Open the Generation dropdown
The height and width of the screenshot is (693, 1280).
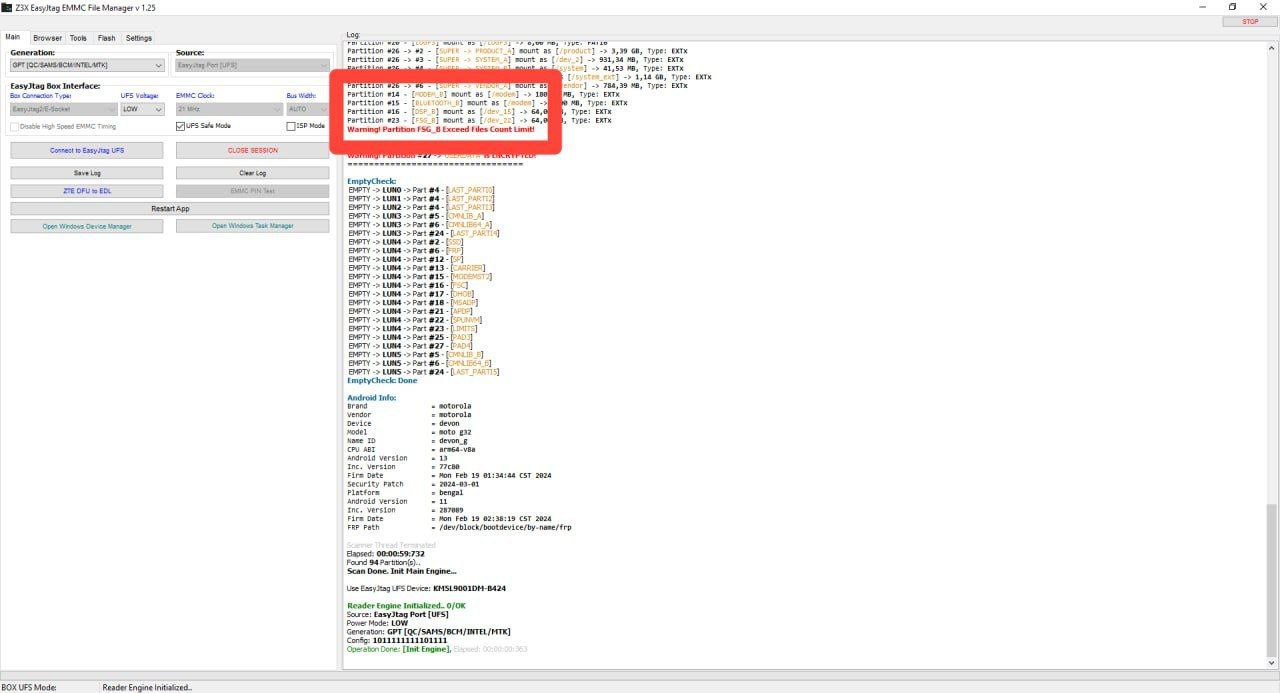tap(87, 65)
